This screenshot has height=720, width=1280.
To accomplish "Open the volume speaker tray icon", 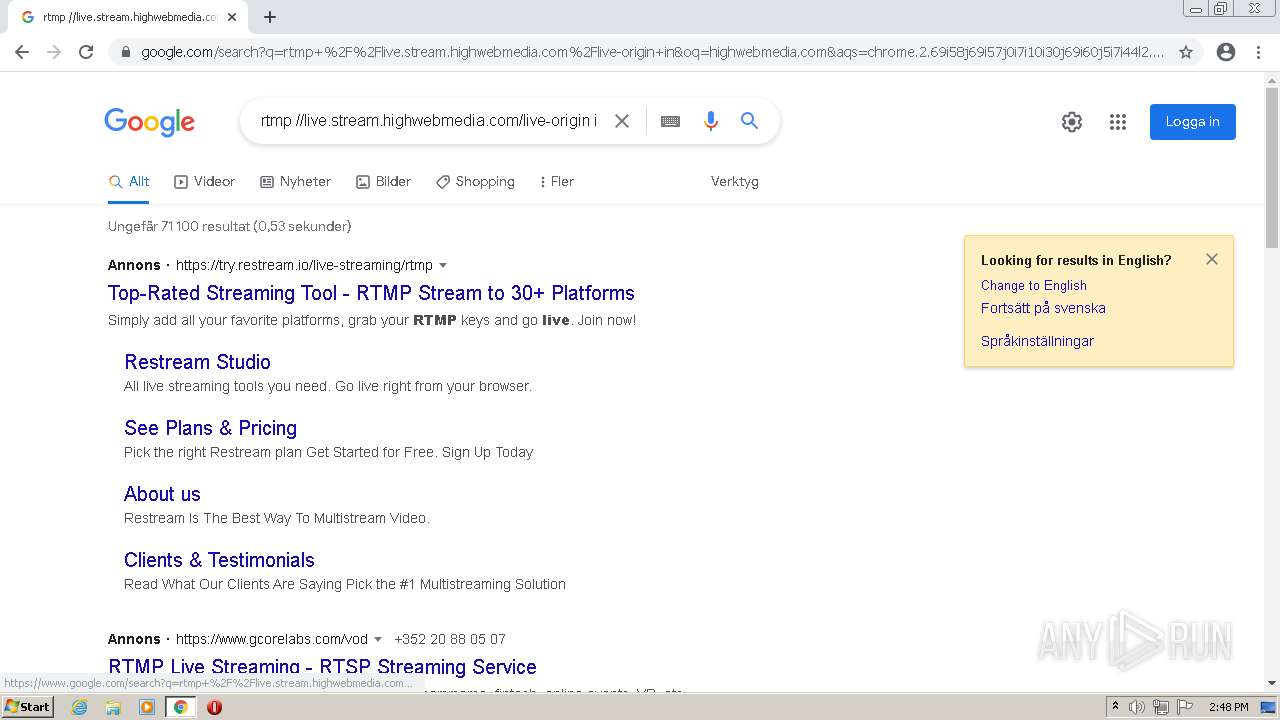I will [1137, 707].
